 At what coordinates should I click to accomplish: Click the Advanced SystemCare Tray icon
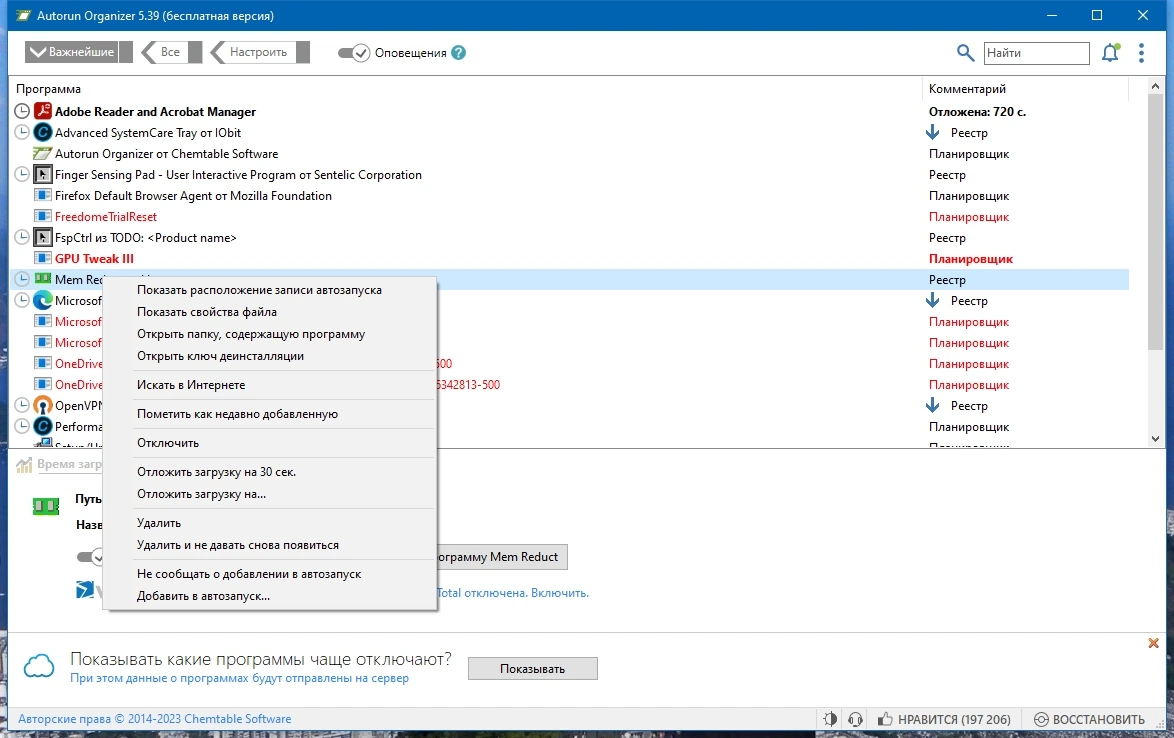(43, 132)
